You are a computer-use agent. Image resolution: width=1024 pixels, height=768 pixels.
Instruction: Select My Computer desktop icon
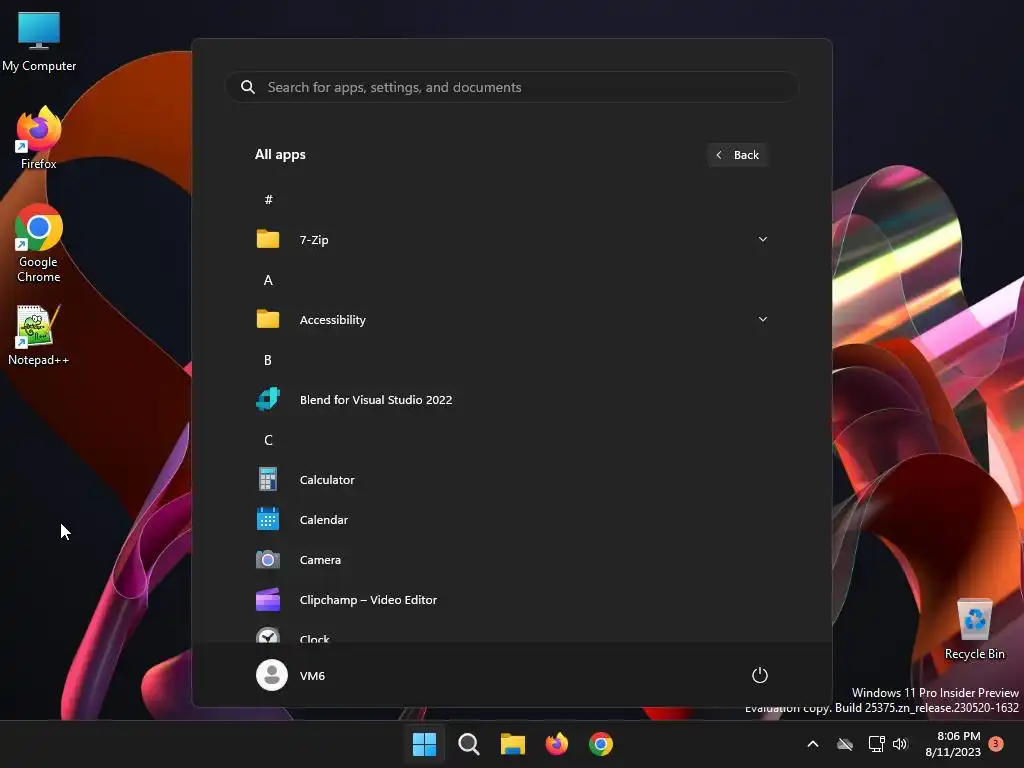tap(39, 42)
